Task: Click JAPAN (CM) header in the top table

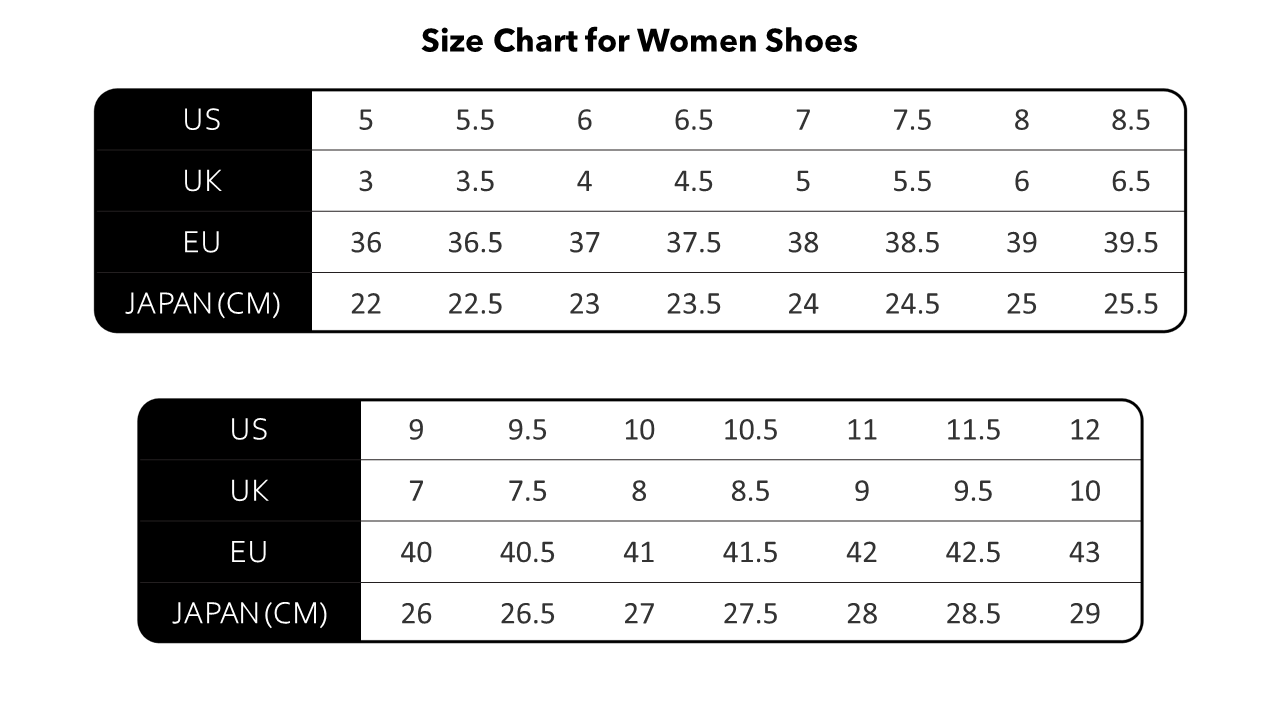Action: coord(202,303)
